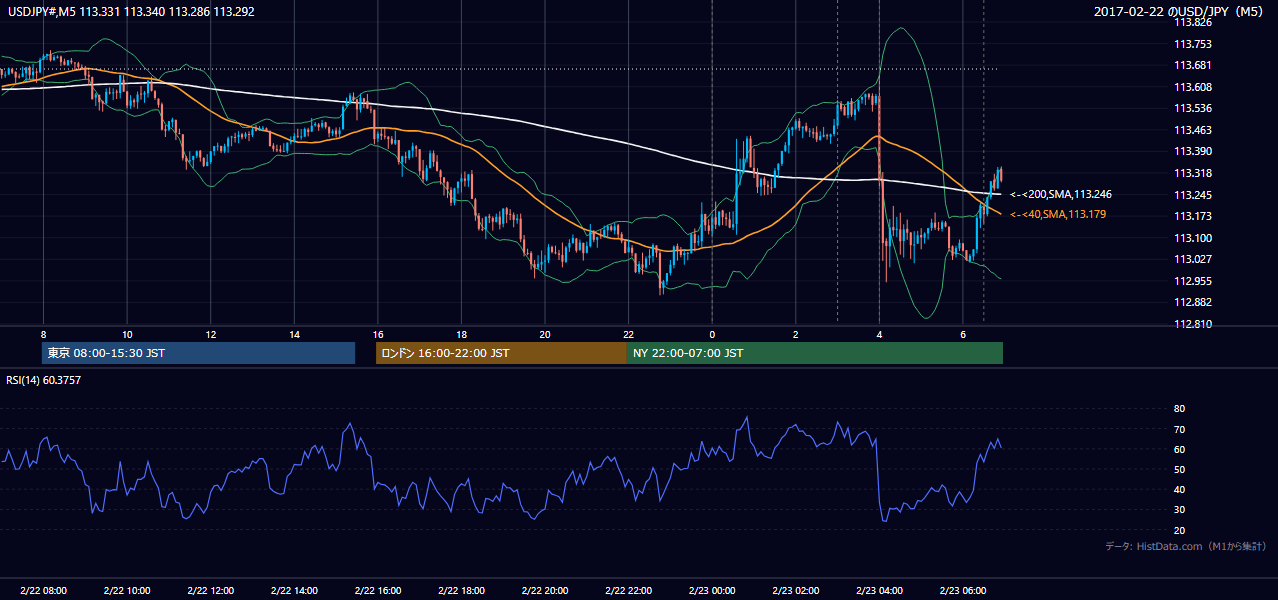Click the 2/22 18:00 date label

(461, 591)
